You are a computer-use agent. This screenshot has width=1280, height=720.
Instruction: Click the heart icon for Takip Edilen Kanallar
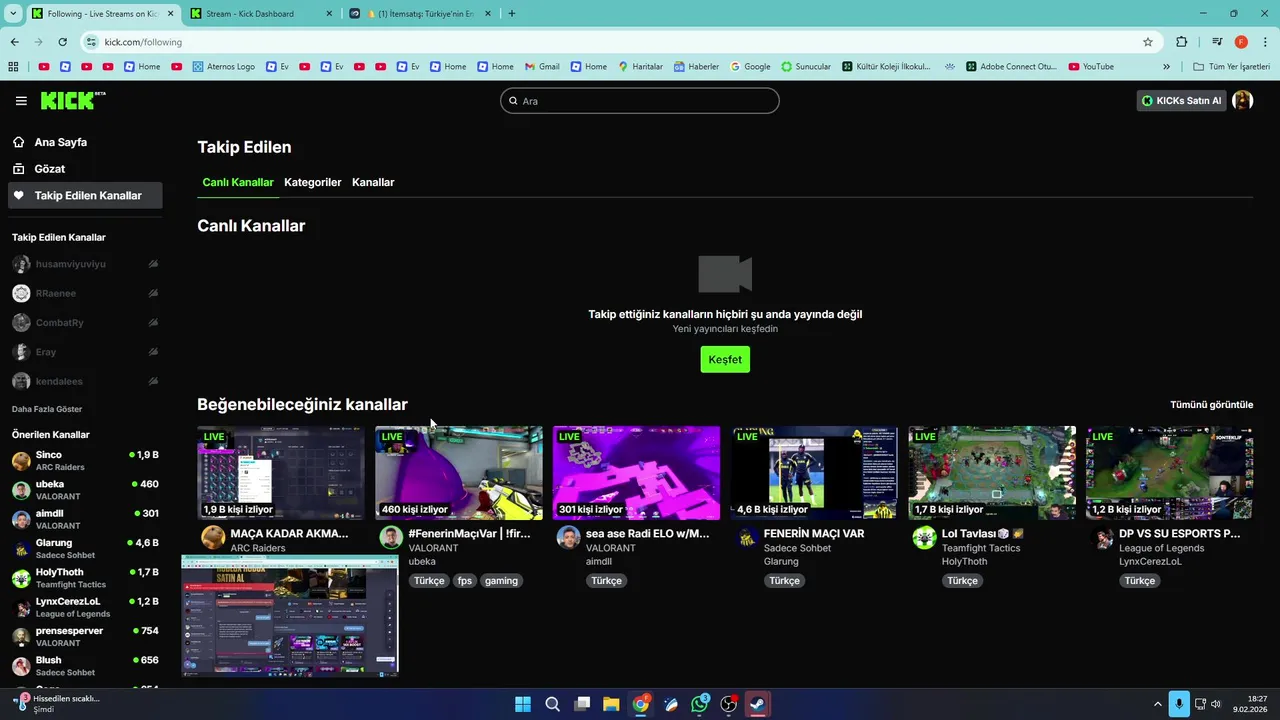pyautogui.click(x=18, y=195)
